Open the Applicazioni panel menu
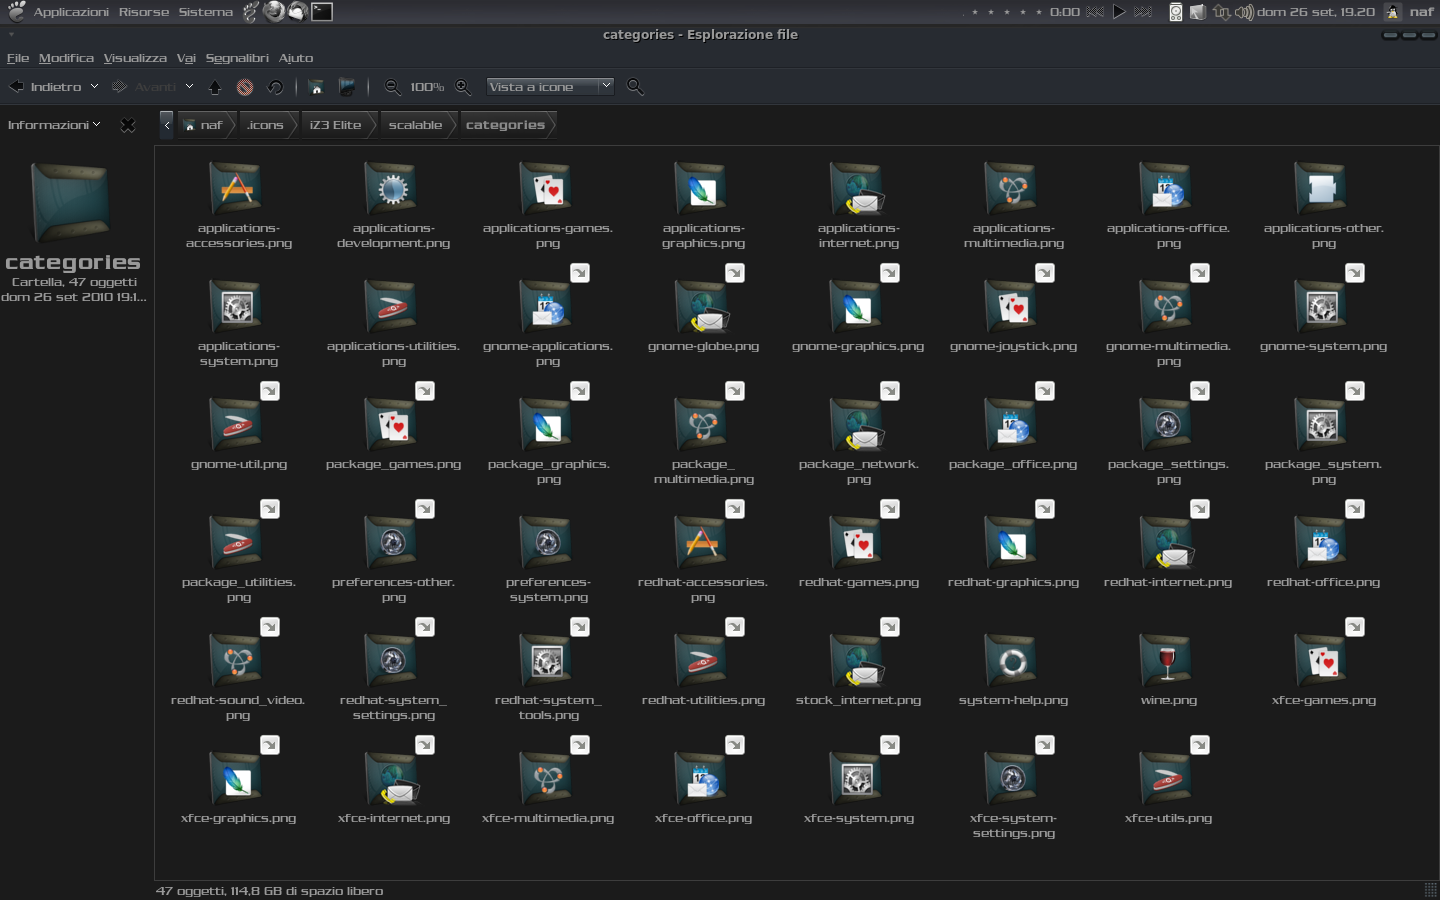This screenshot has width=1440, height=900. pos(71,12)
